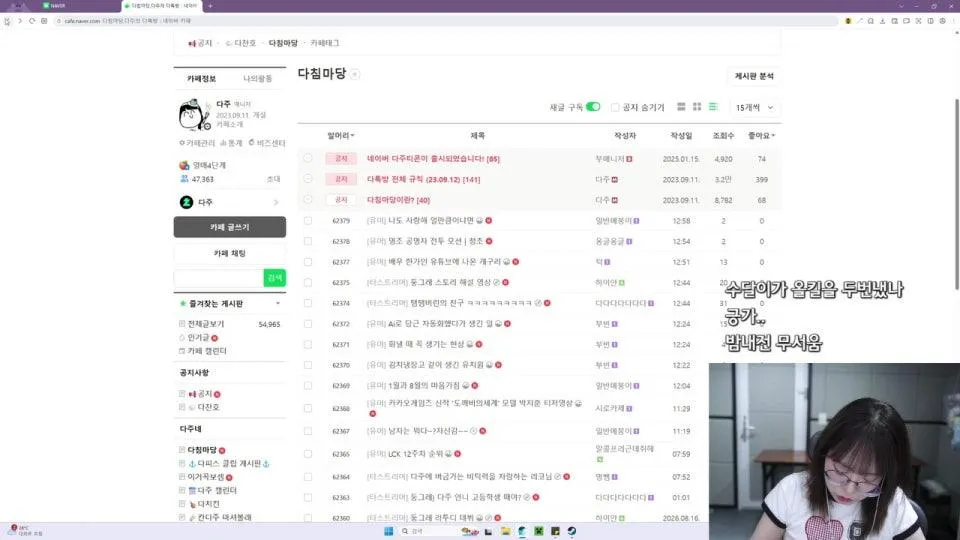This screenshot has width=960, height=540.
Task: Select the green list view icon
Action: tap(713, 107)
